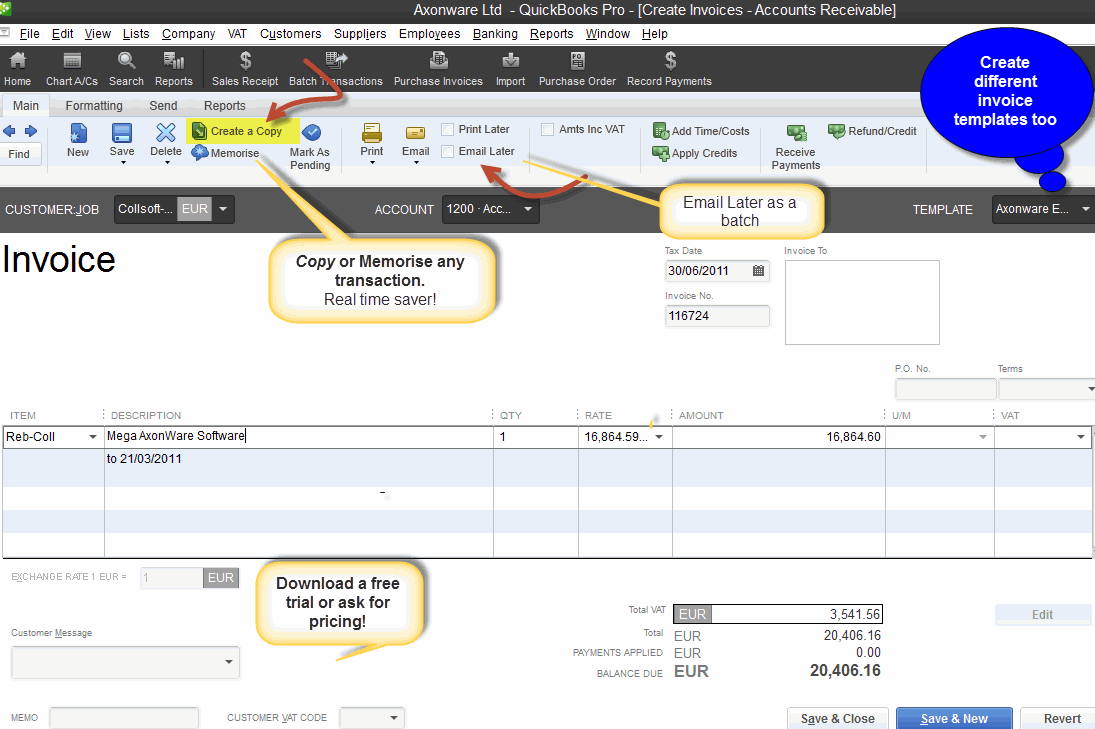Click Create a Copy
Screen dimensions: 1095x729
point(237,131)
